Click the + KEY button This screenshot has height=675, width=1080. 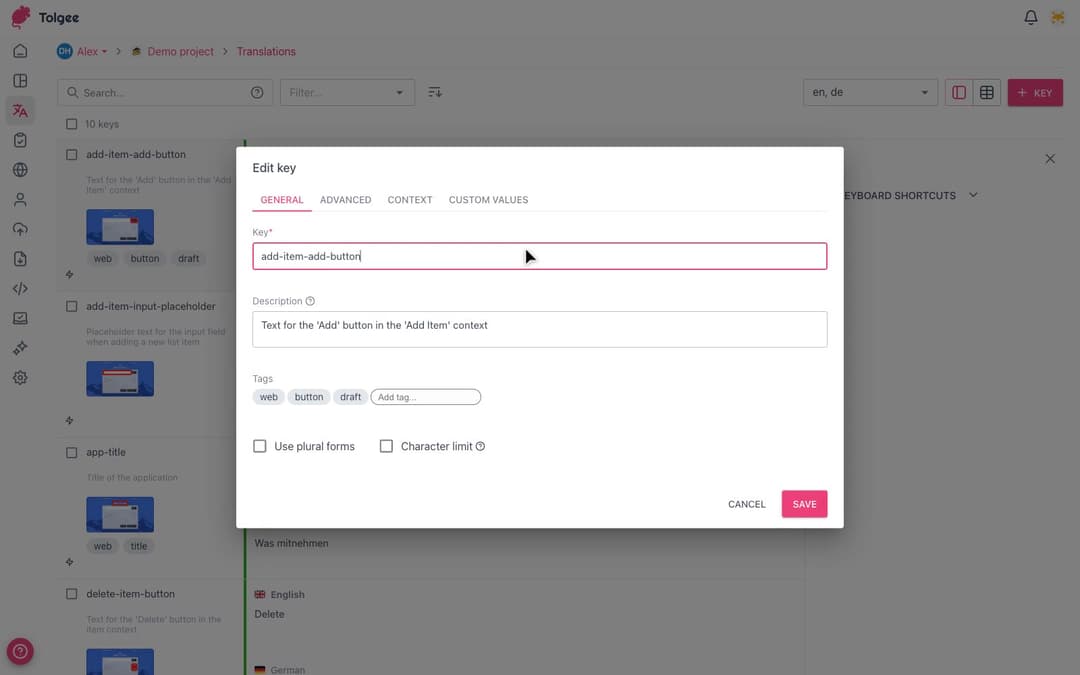pyautogui.click(x=1035, y=92)
